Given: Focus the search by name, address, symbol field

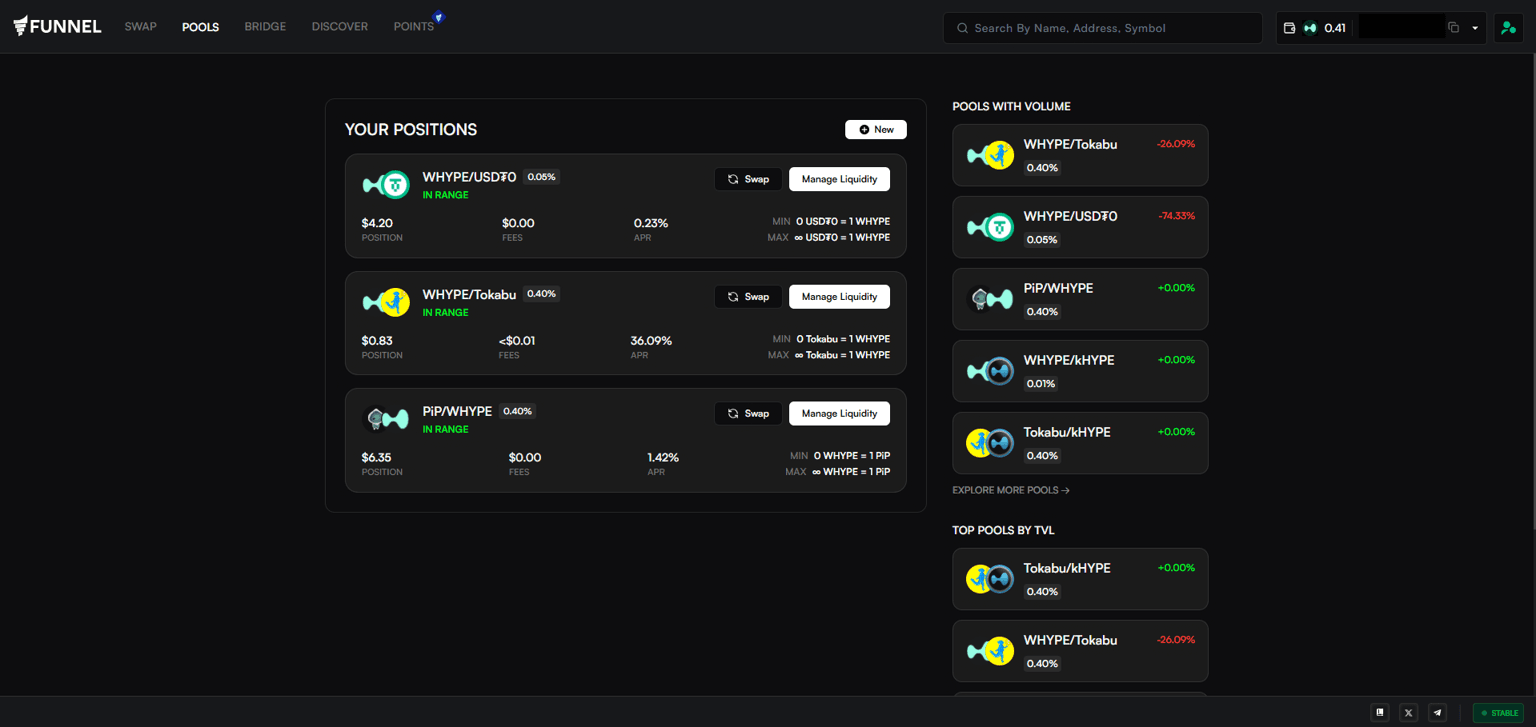Looking at the screenshot, I should [x=1110, y=28].
